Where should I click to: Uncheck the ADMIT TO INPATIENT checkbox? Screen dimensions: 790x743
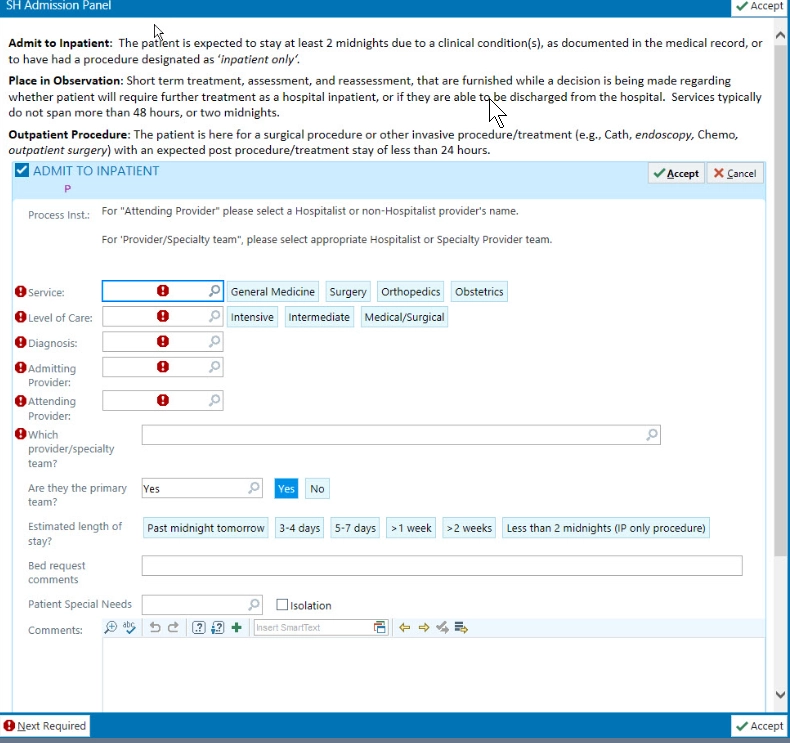click(21, 171)
